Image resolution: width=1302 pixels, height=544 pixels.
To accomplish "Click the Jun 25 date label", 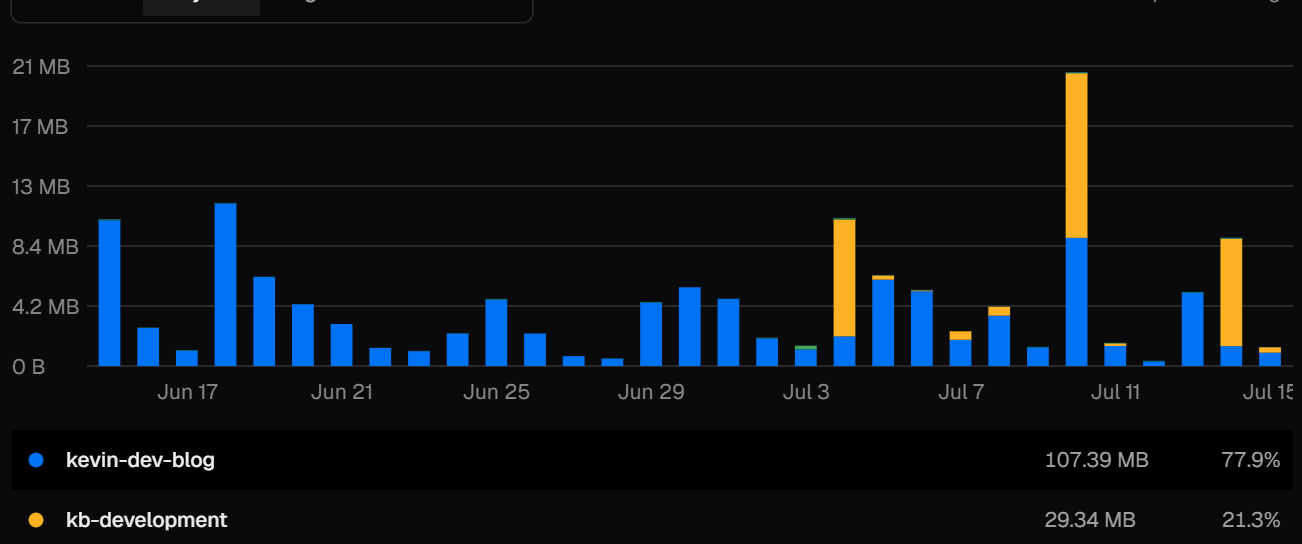I will point(496,392).
